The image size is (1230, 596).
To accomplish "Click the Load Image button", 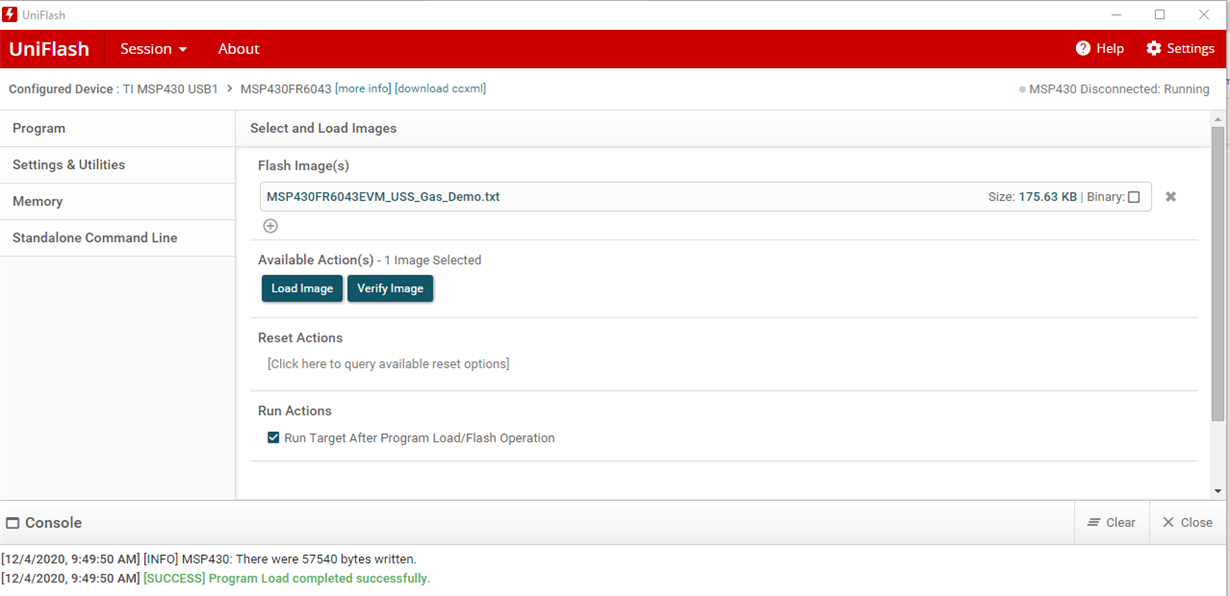I will tap(302, 288).
